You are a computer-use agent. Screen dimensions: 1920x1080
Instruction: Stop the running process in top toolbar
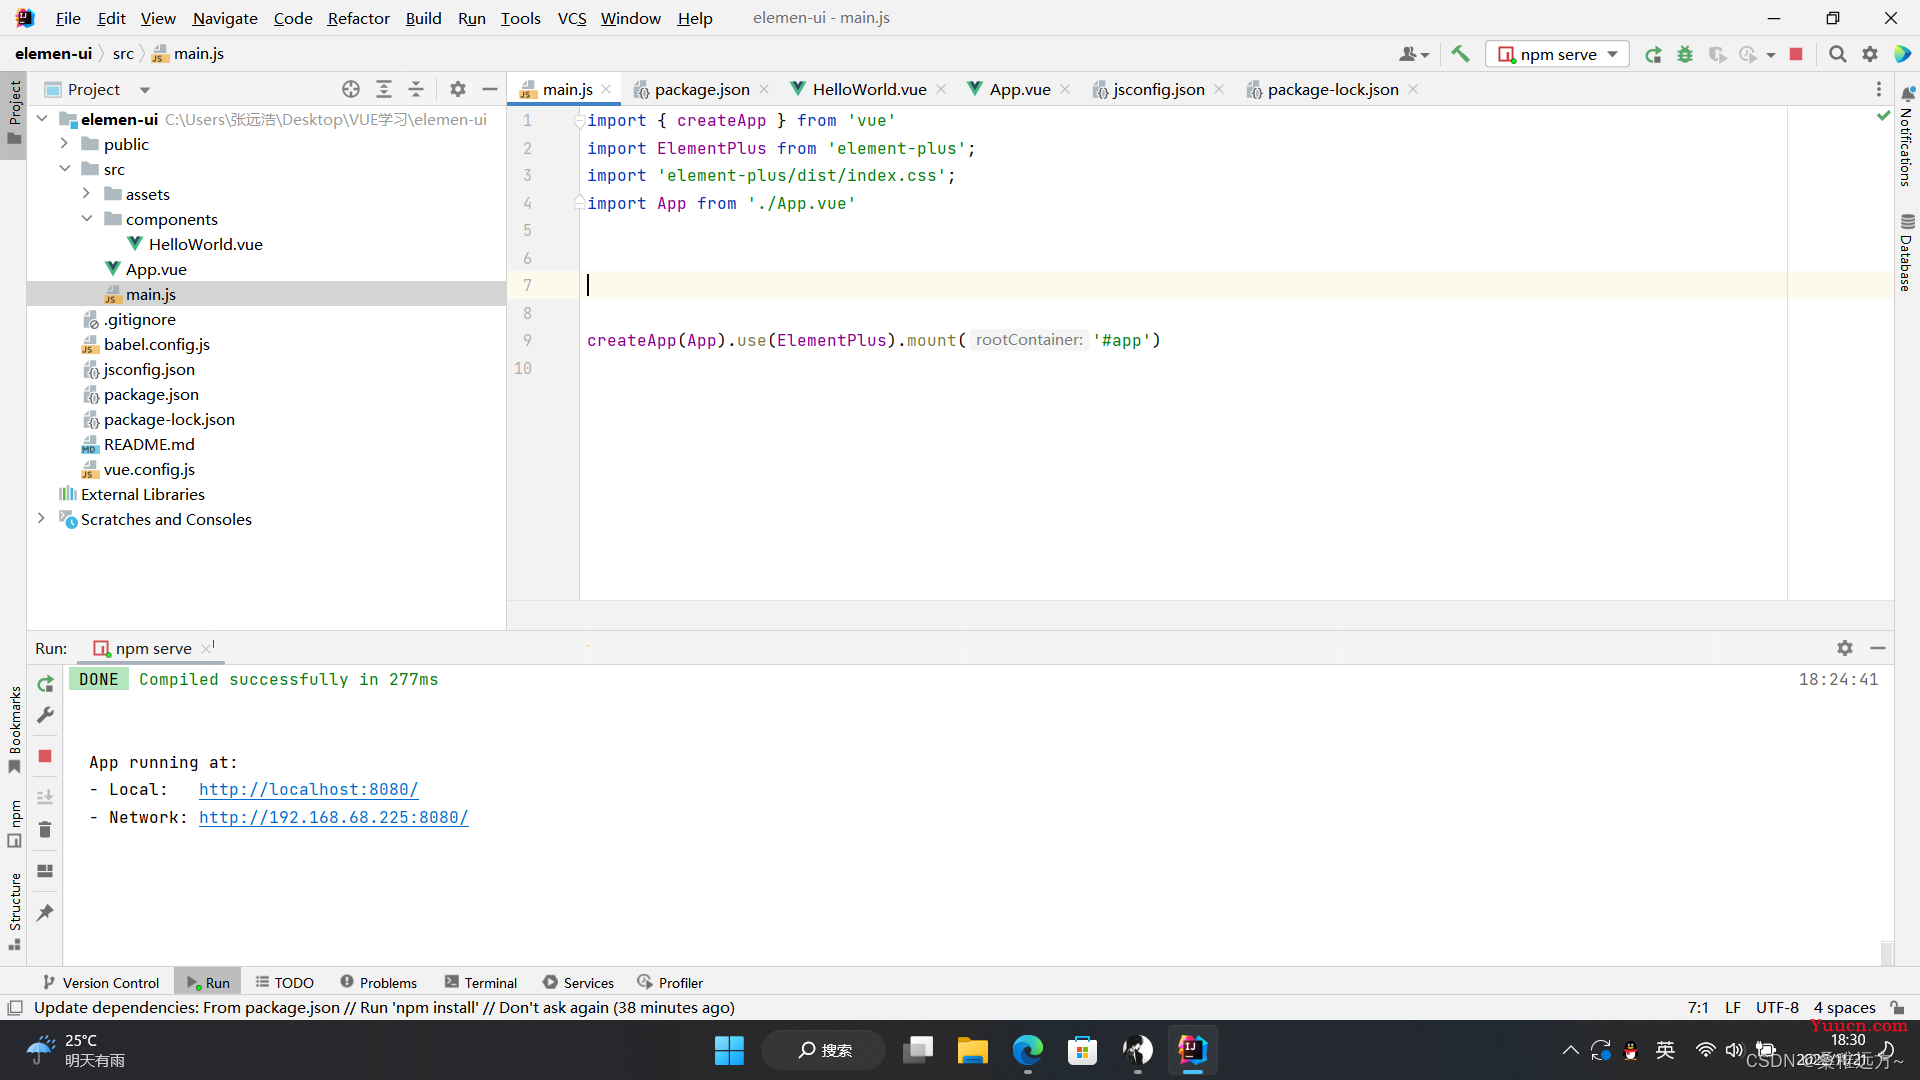[x=1796, y=54]
